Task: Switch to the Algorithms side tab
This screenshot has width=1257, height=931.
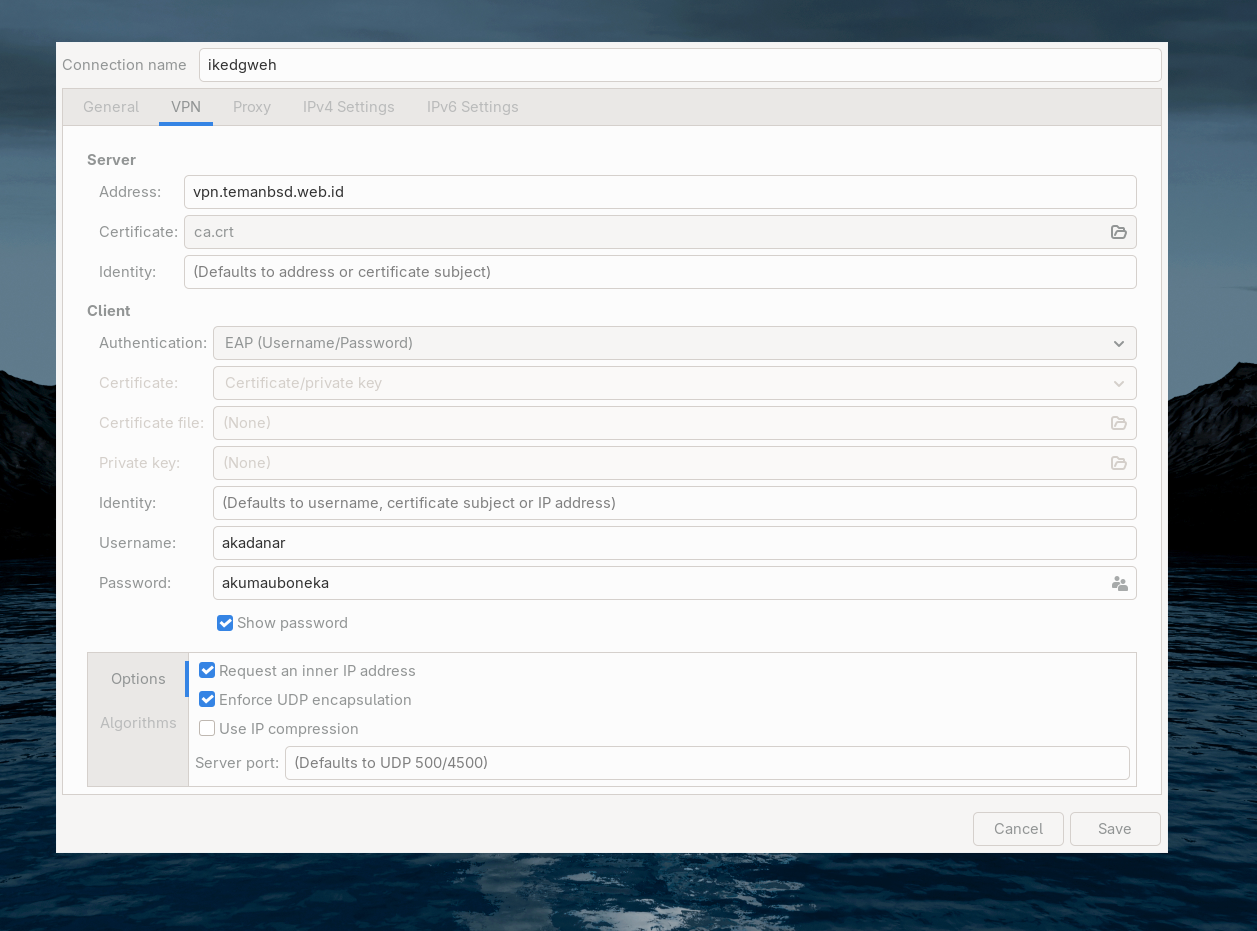Action: coord(138,723)
